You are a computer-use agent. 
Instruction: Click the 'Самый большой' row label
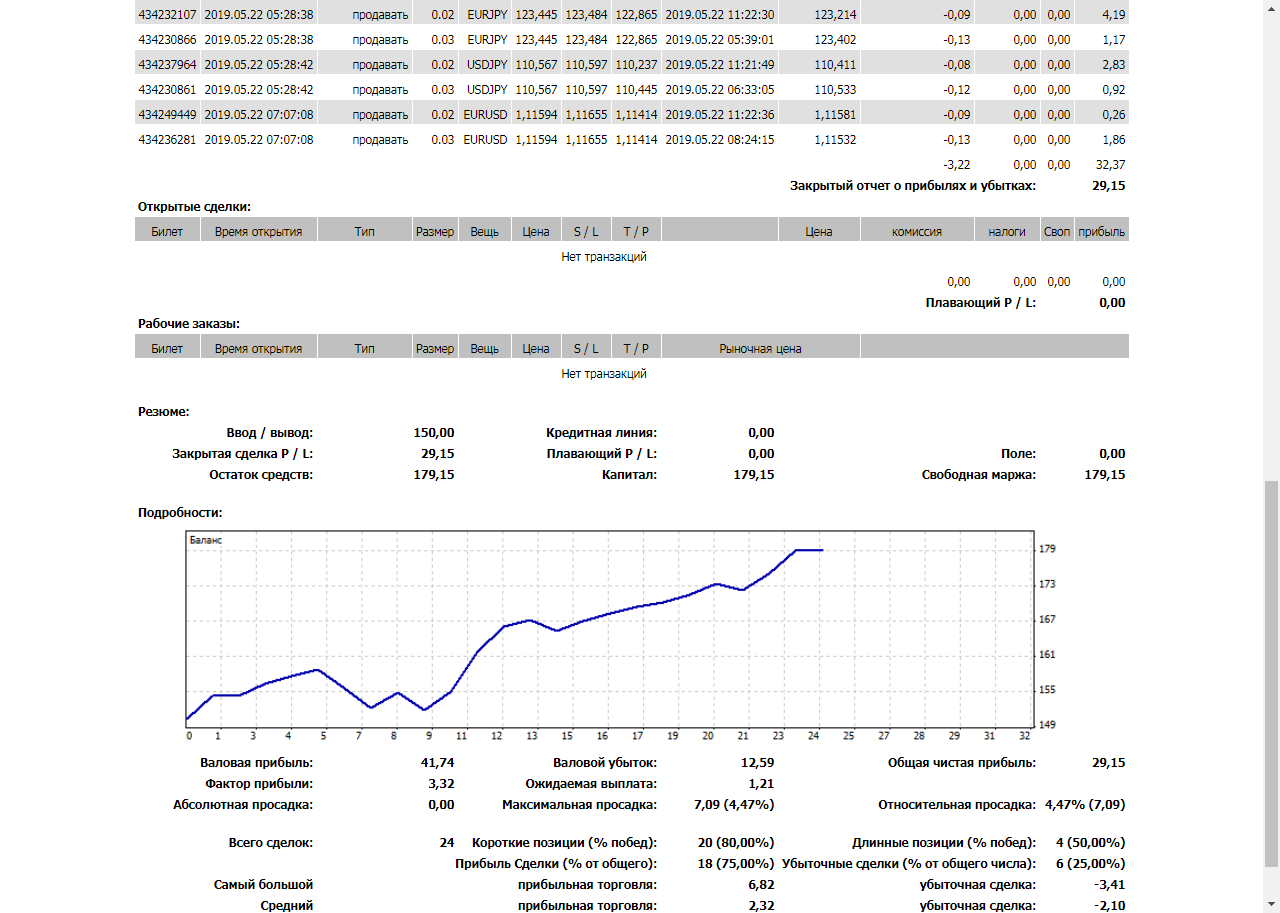click(x=263, y=885)
